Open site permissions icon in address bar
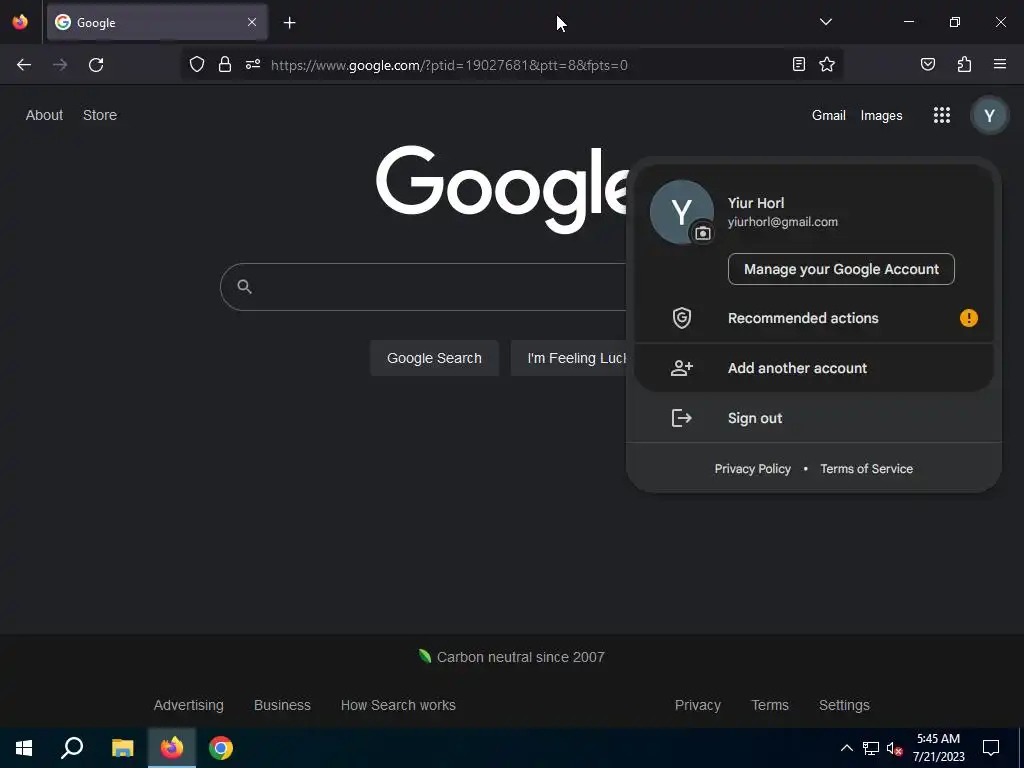Image resolution: width=1024 pixels, height=768 pixels. [253, 65]
